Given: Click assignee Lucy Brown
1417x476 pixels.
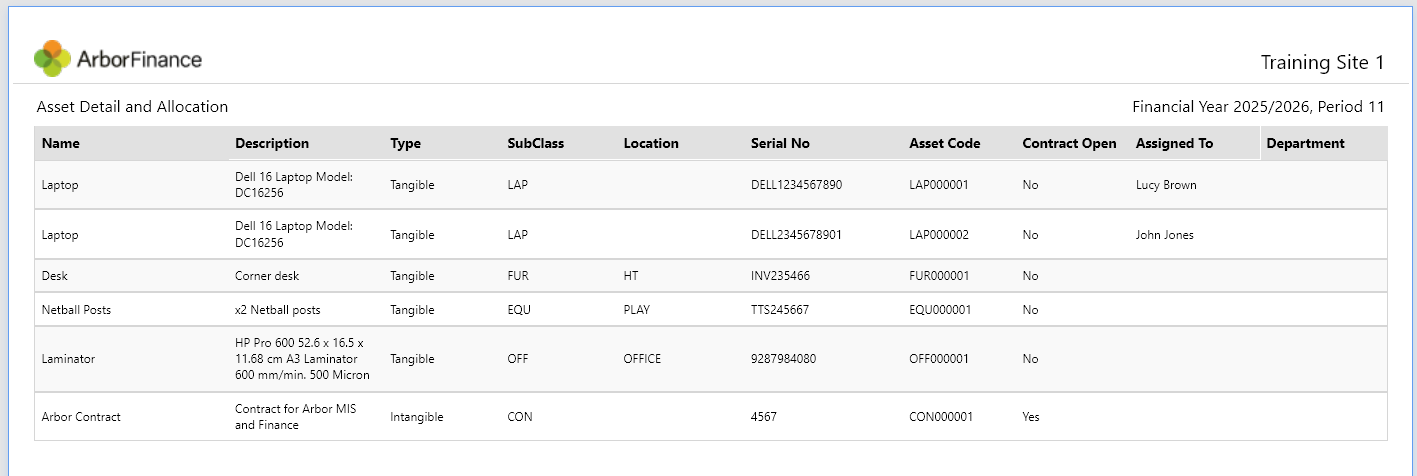Looking at the screenshot, I should click(x=1166, y=185).
